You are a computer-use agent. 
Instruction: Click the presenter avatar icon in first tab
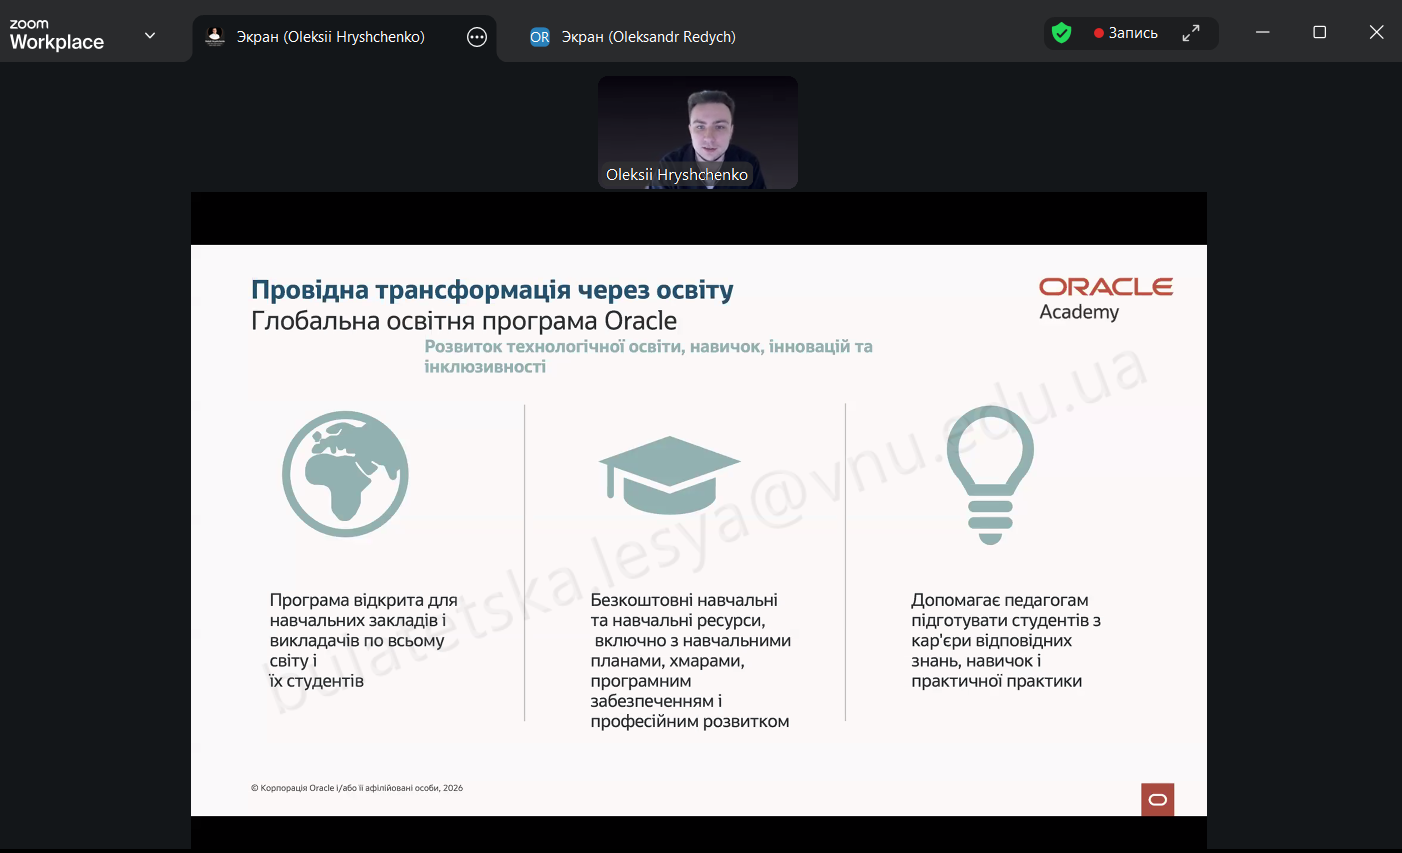(x=215, y=37)
